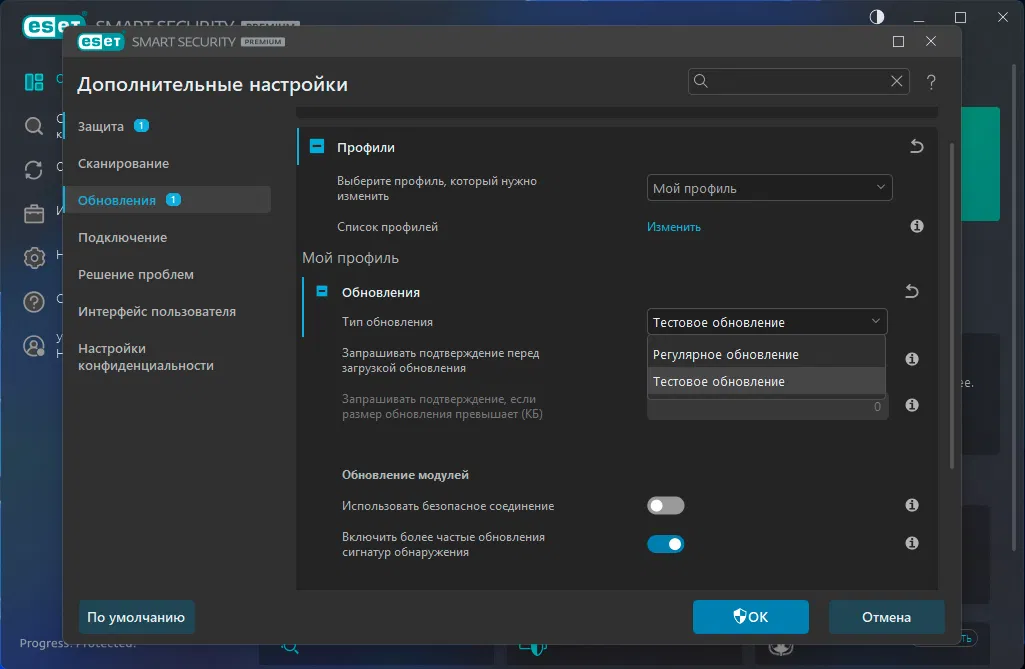Image resolution: width=1025 pixels, height=669 pixels.
Task: Show info for Список профилей
Action: click(x=916, y=226)
